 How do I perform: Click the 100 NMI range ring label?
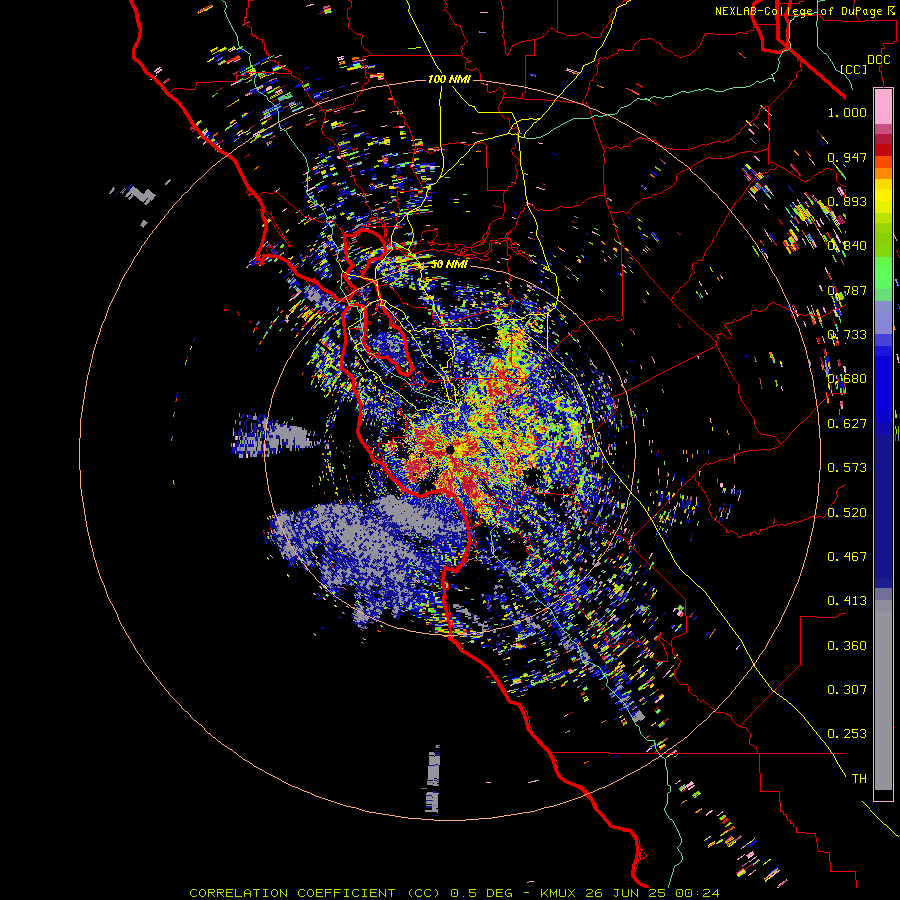[449, 79]
